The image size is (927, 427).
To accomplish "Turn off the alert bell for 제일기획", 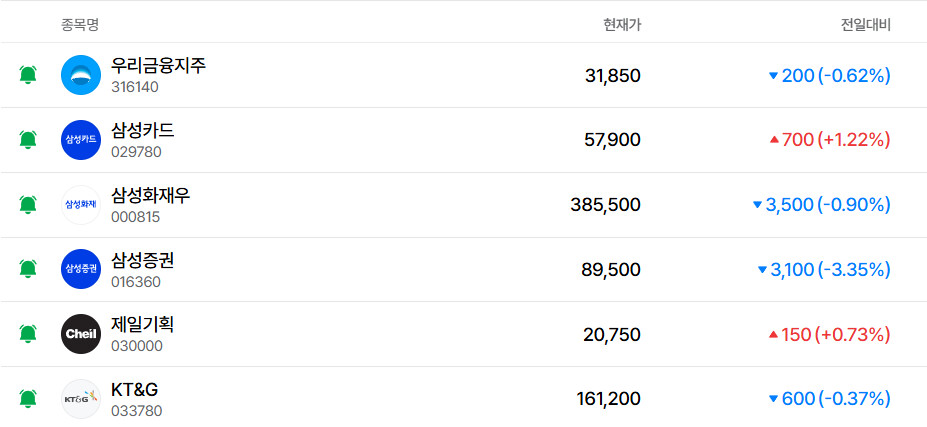I will (x=28, y=334).
